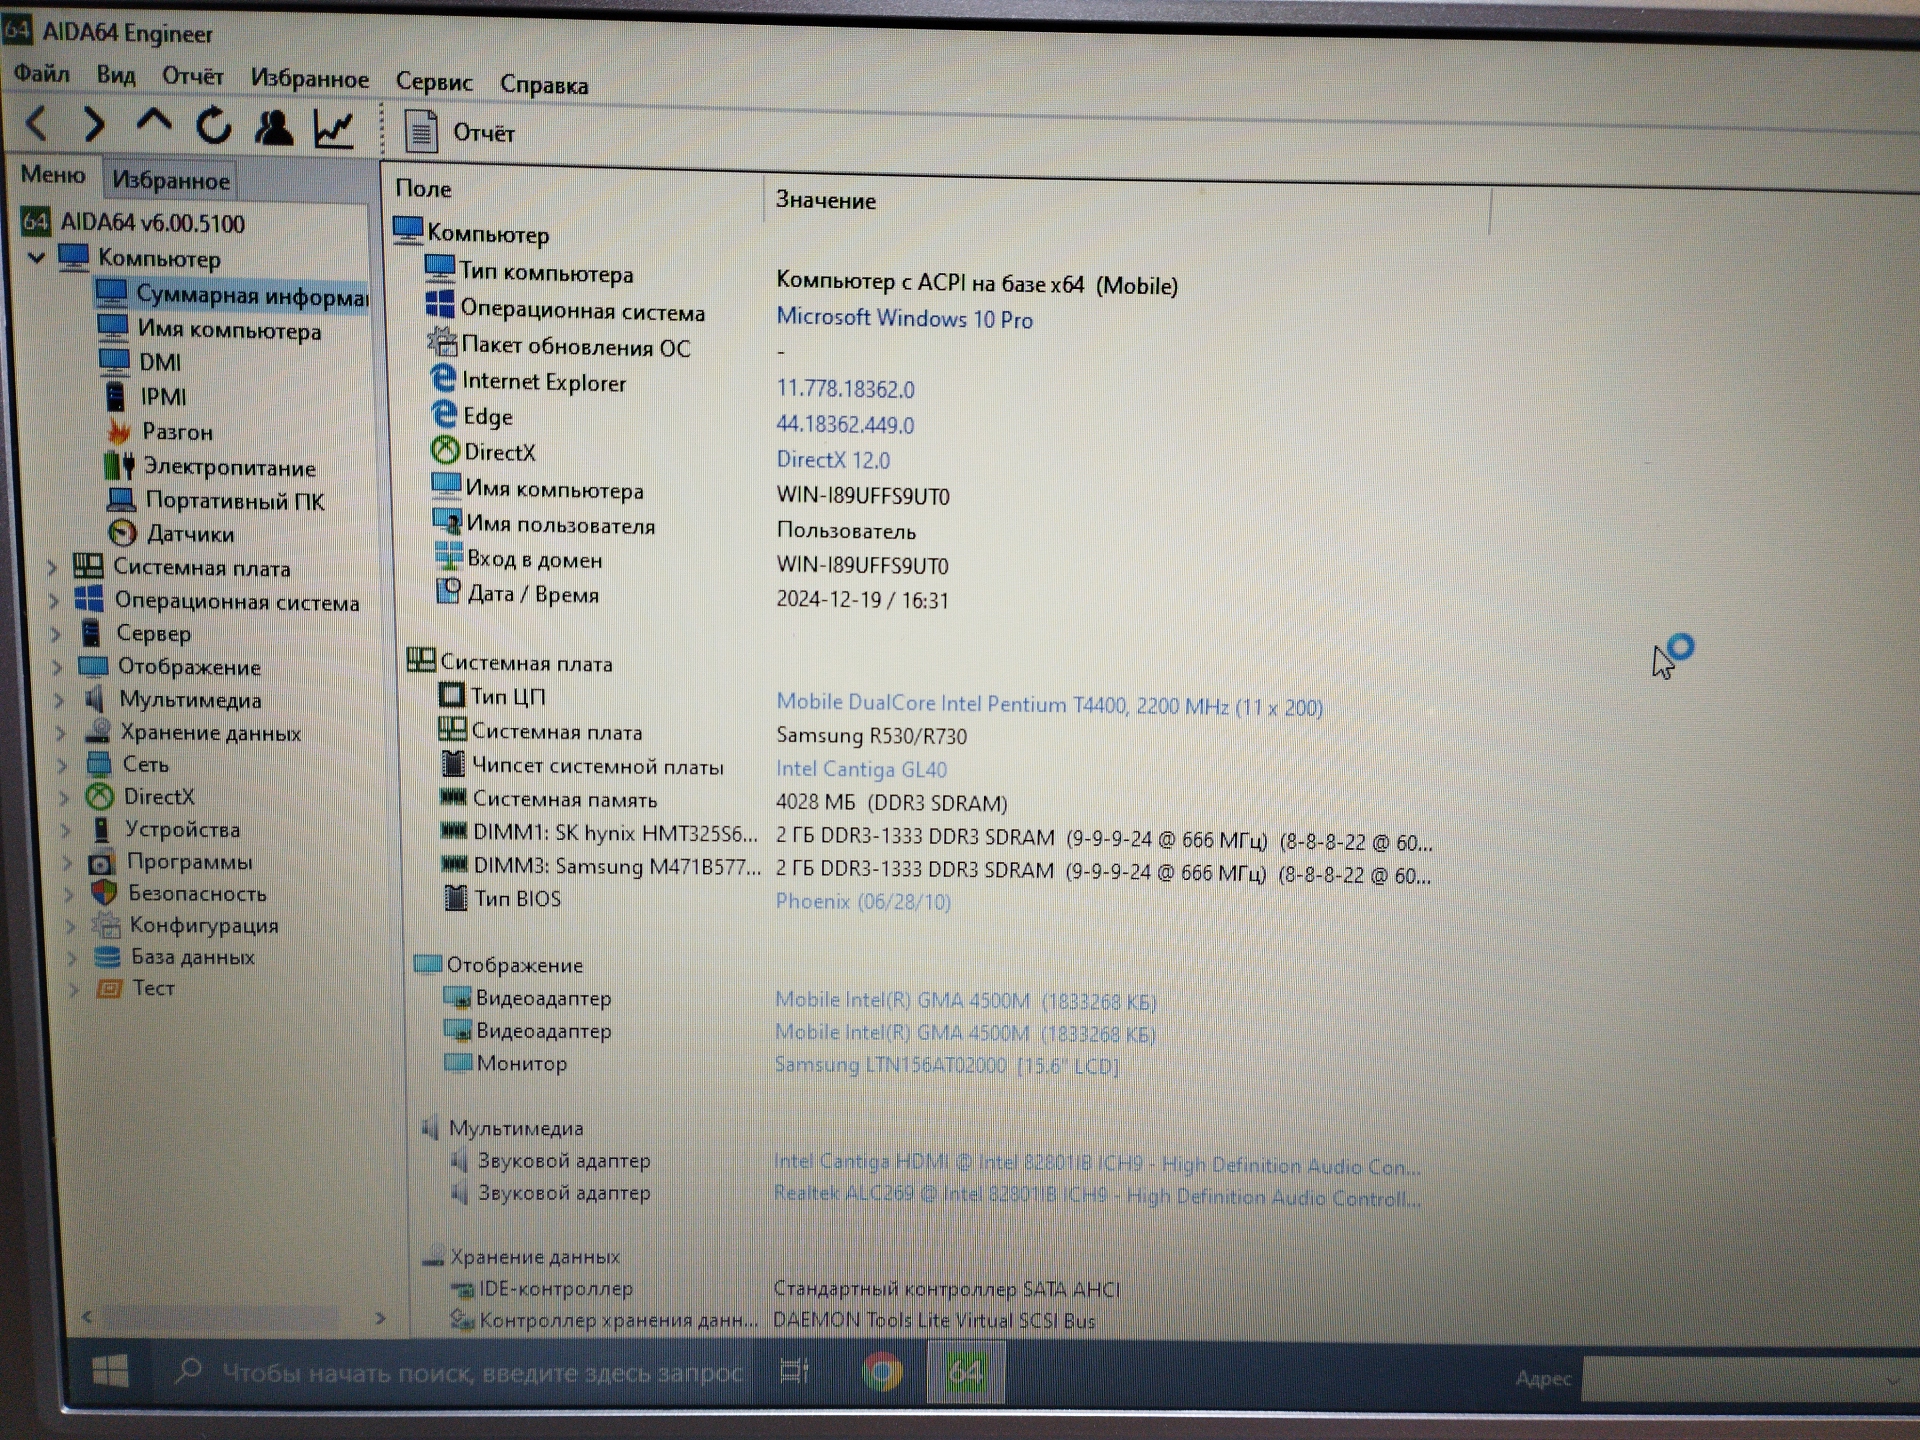Expand the Сеть tree node
This screenshot has width=1920, height=1440.
click(62, 765)
